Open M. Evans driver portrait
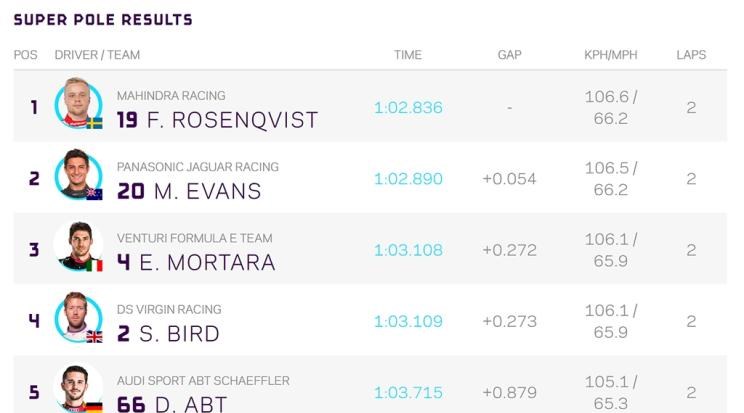Screen dimensions: 744x413 click(78, 175)
